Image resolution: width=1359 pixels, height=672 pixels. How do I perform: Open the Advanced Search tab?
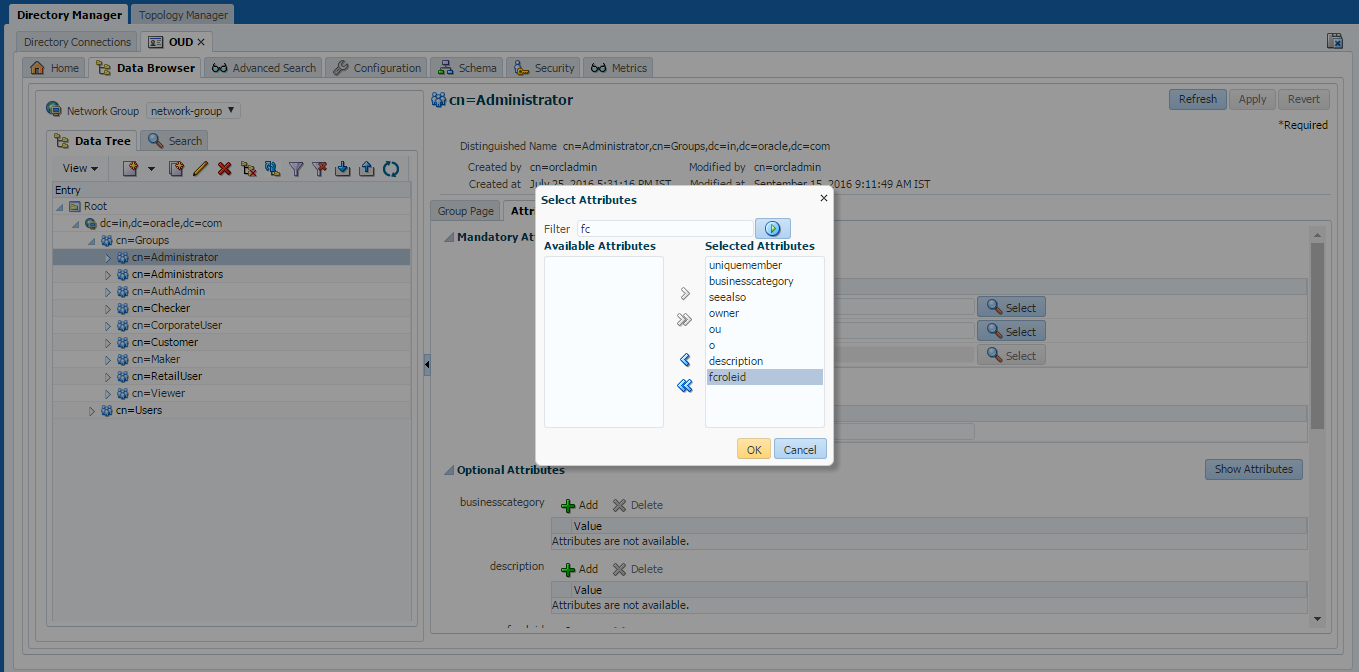point(265,68)
